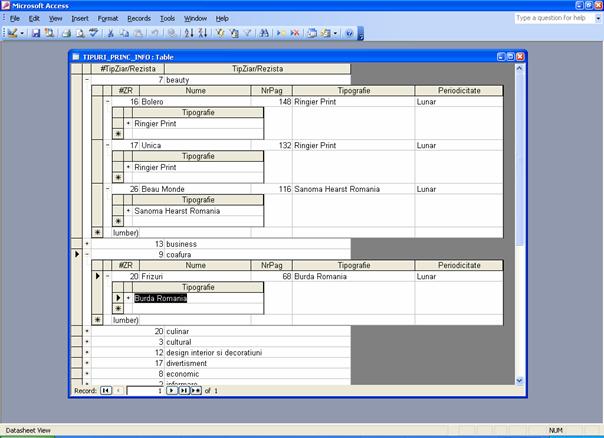Open Microsoft Access Help icon
604x438 pixels.
click(x=349, y=33)
